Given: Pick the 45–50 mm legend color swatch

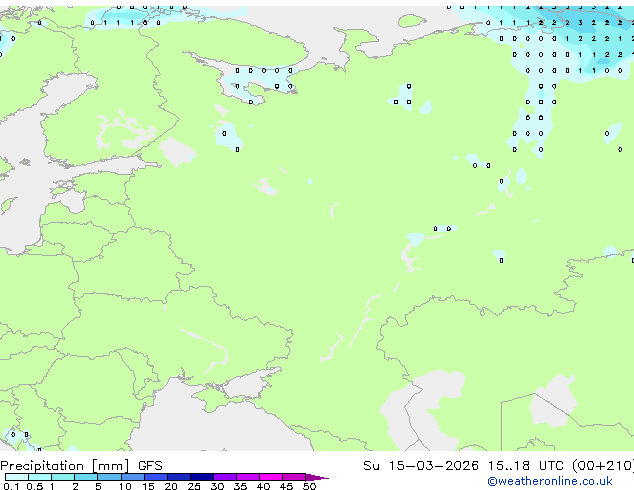Looking at the screenshot, I should pyautogui.click(x=294, y=477).
